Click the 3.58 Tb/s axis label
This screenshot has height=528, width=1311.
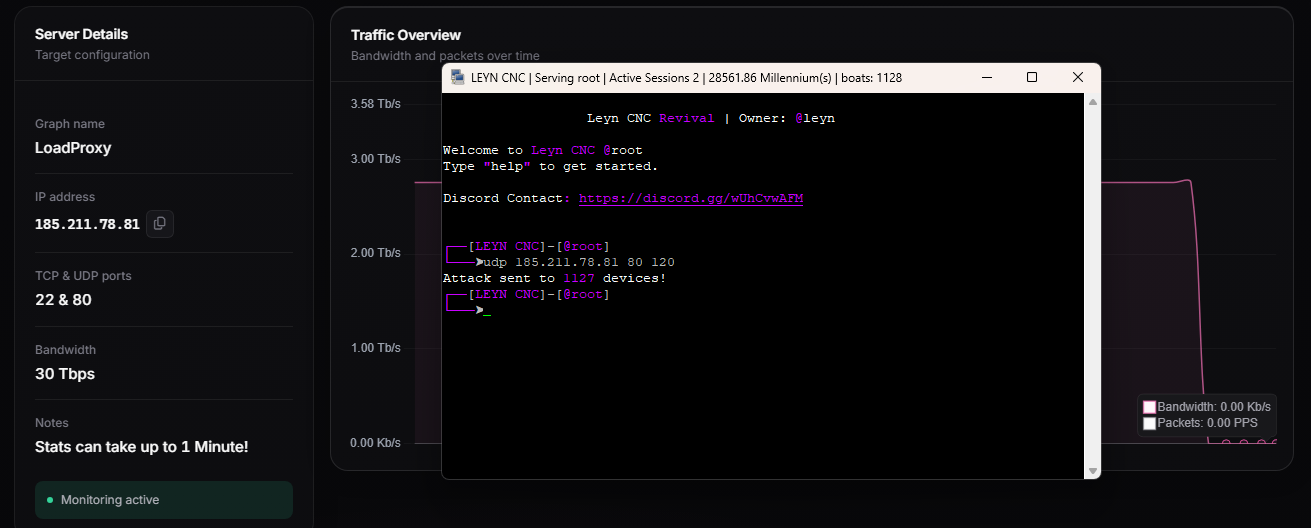[375, 104]
